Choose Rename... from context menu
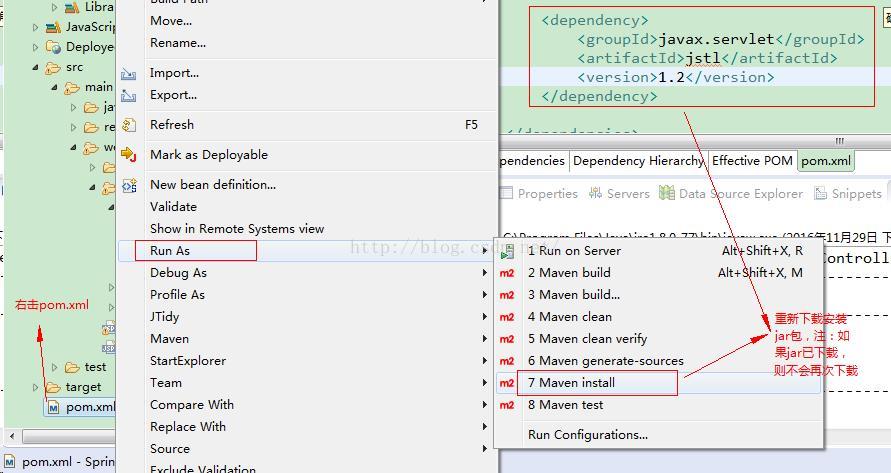Viewport: 891px width, 473px height. [x=178, y=43]
